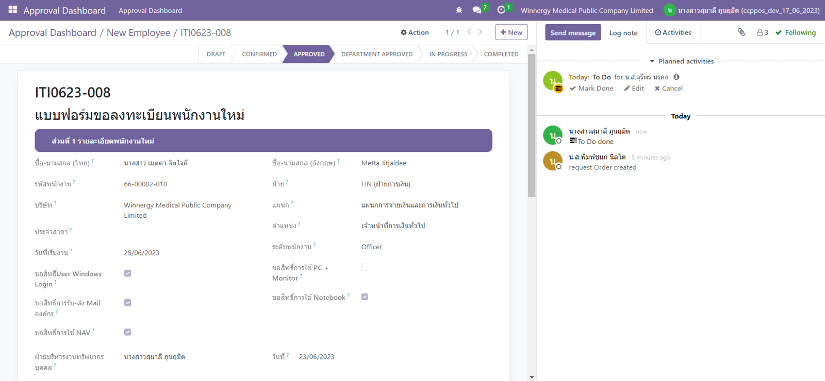
Task: Open the apps grid menu icon
Action: pyautogui.click(x=13, y=10)
